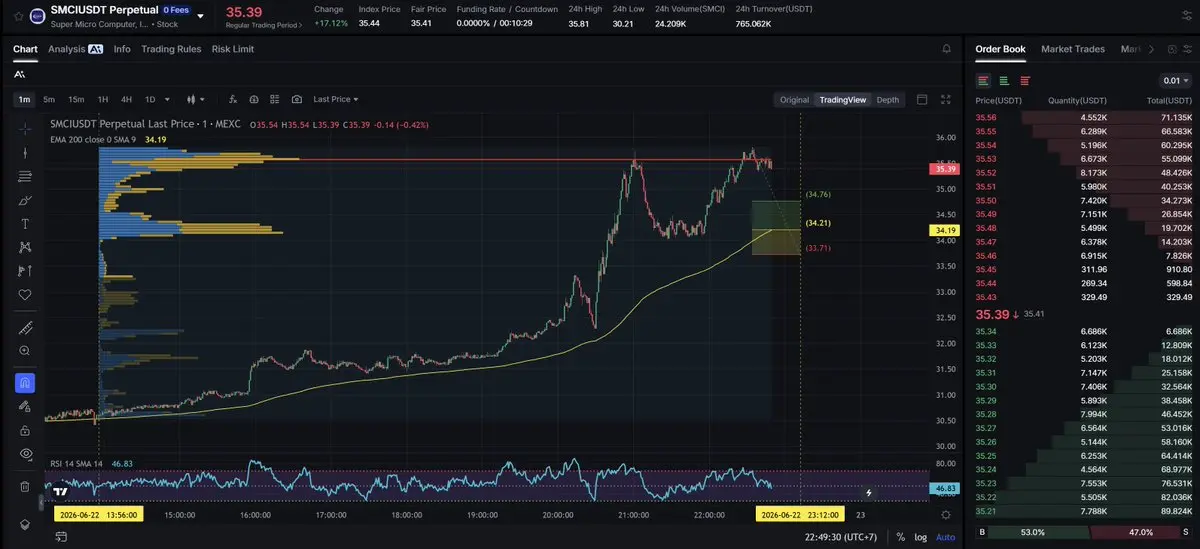
Task: Toggle Auto scale button
Action: click(x=945, y=537)
